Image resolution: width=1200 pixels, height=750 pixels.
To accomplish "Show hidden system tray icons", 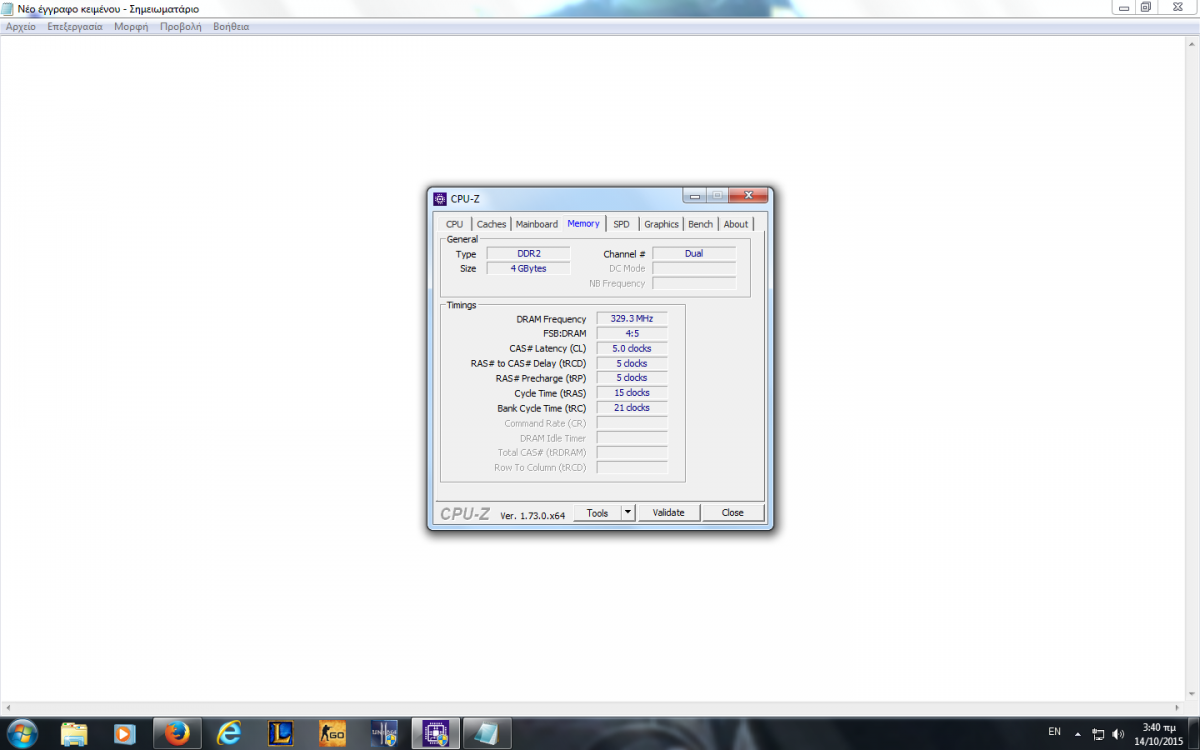I will coord(1078,733).
